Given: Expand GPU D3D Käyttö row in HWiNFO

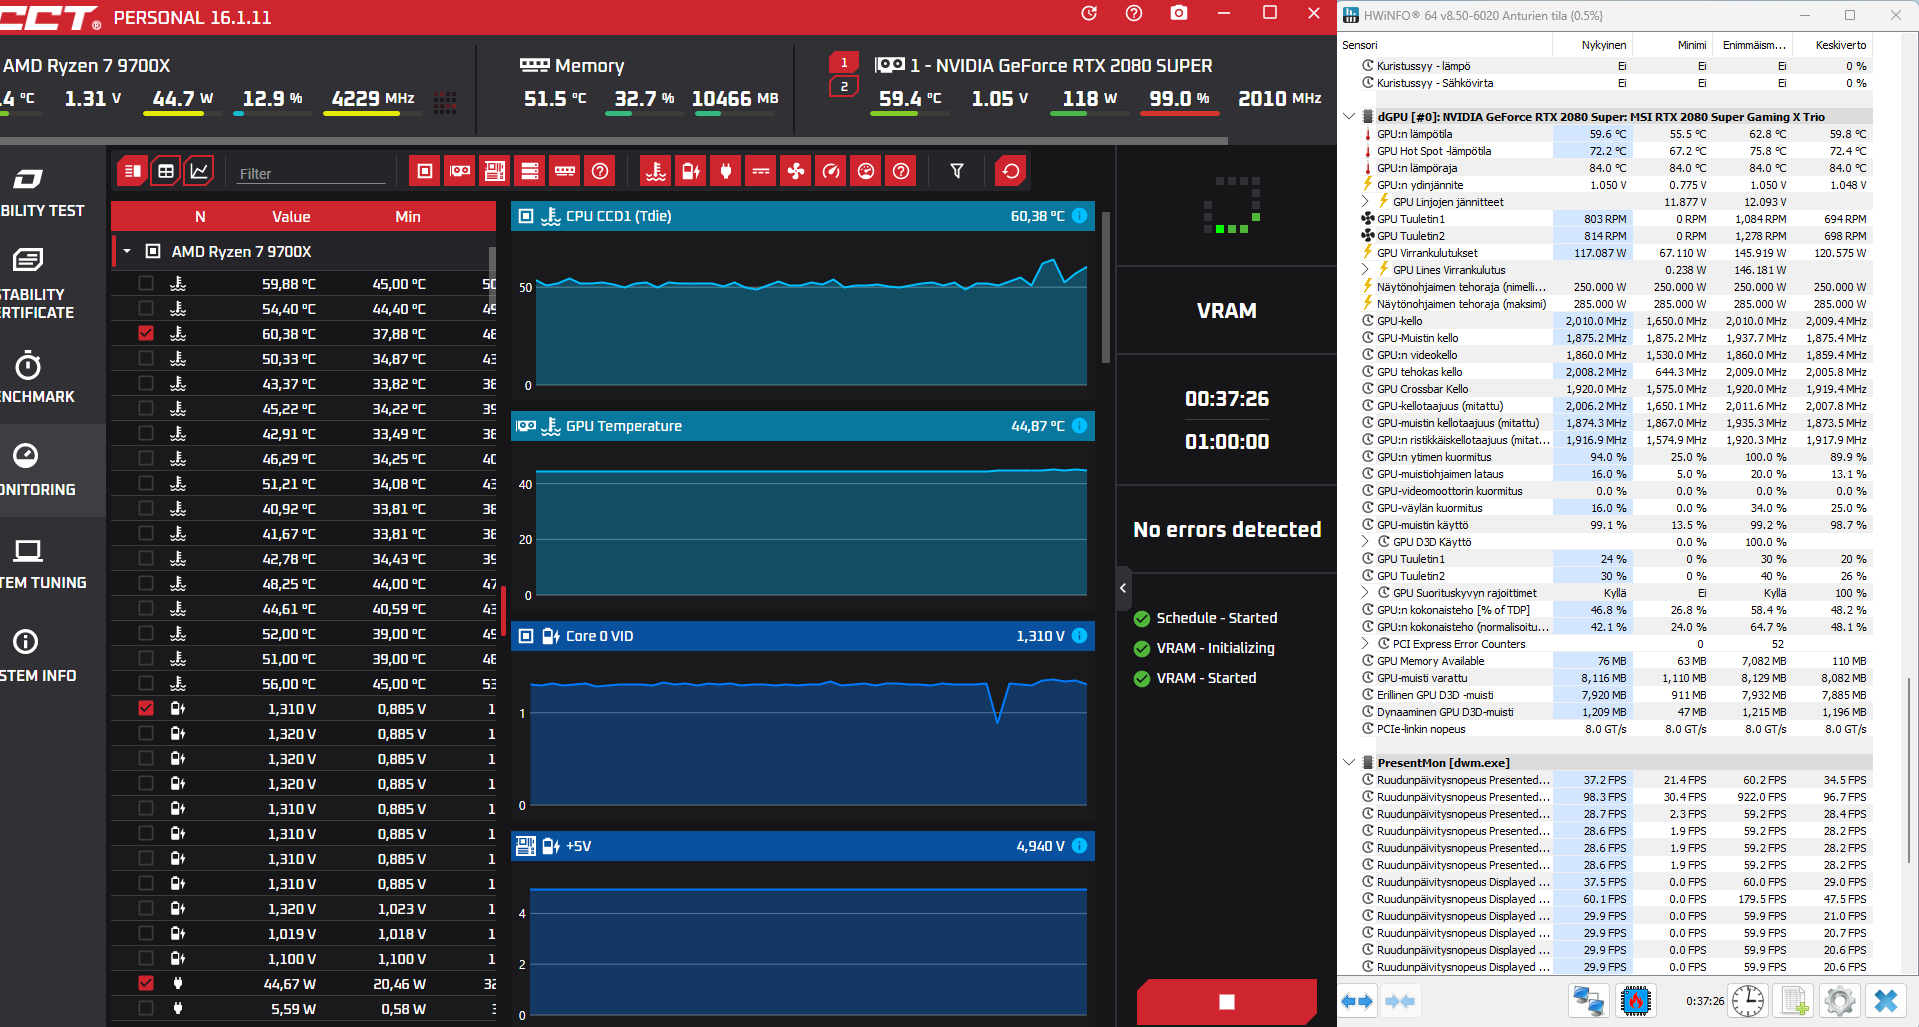Looking at the screenshot, I should (1366, 542).
